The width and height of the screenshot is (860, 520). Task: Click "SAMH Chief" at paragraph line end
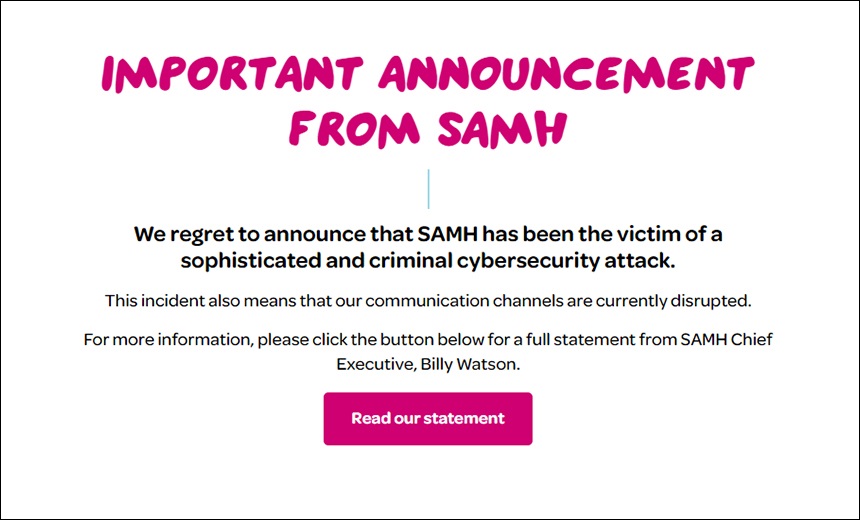pyautogui.click(x=726, y=340)
